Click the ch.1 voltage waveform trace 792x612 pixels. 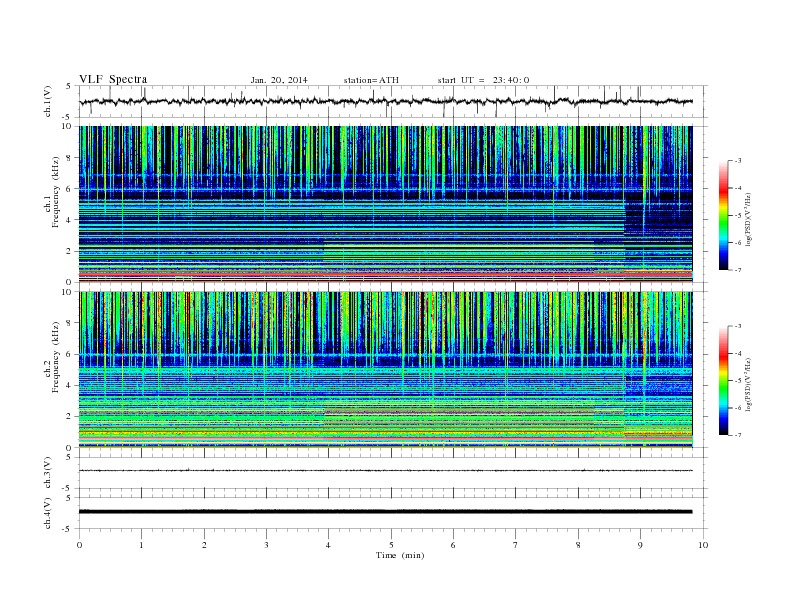[x=386, y=101]
